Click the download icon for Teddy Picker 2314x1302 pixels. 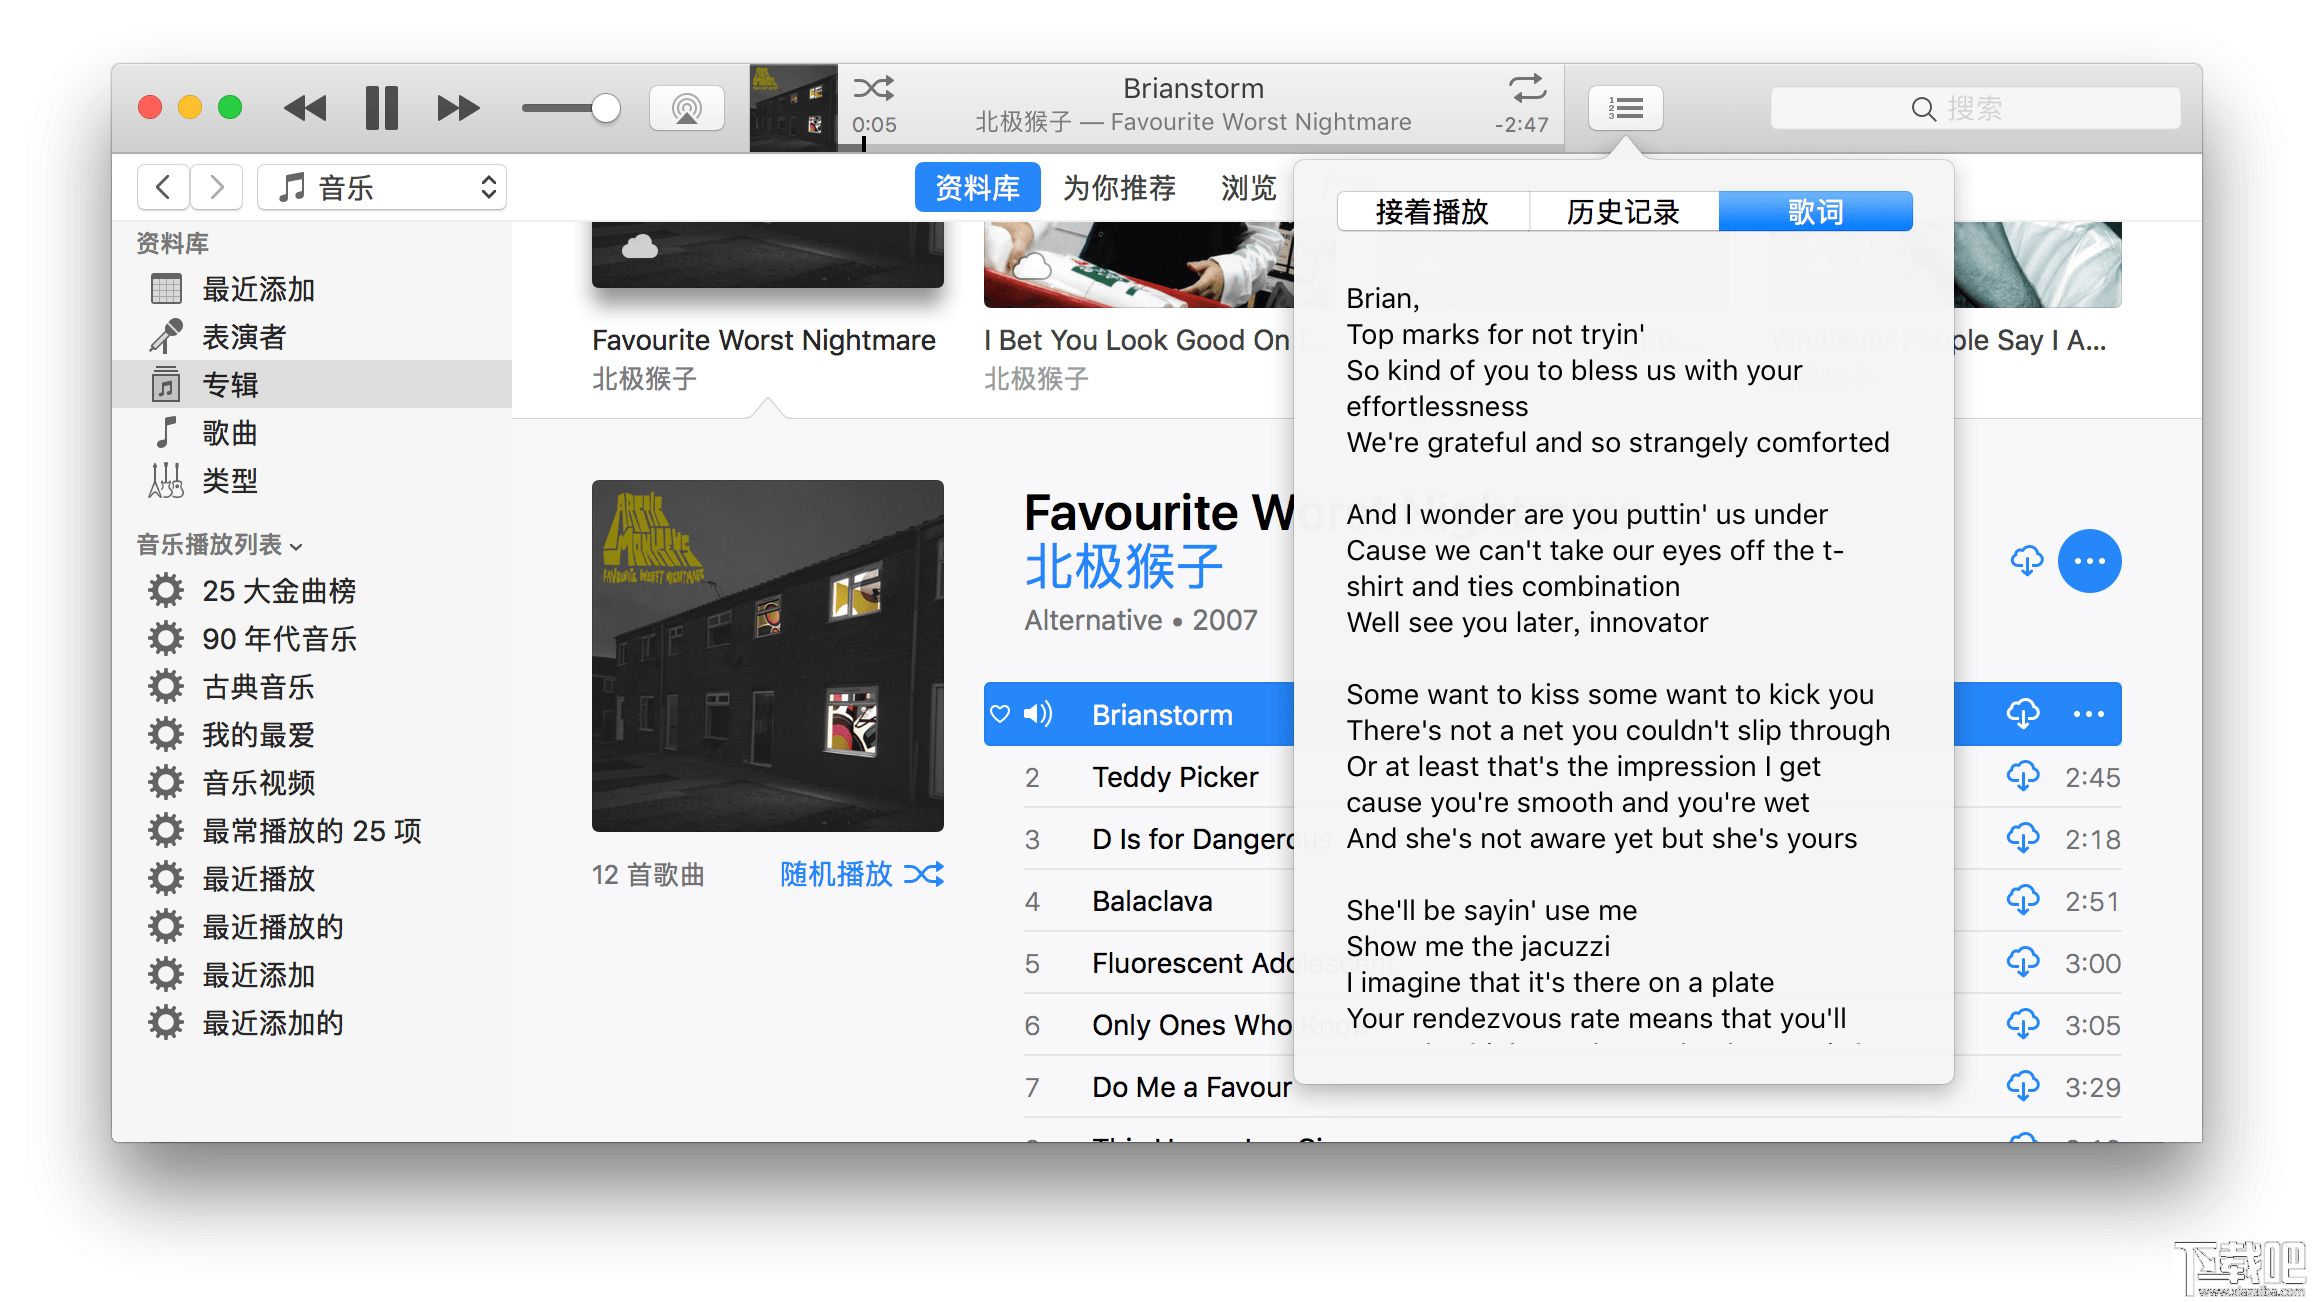tap(2018, 776)
